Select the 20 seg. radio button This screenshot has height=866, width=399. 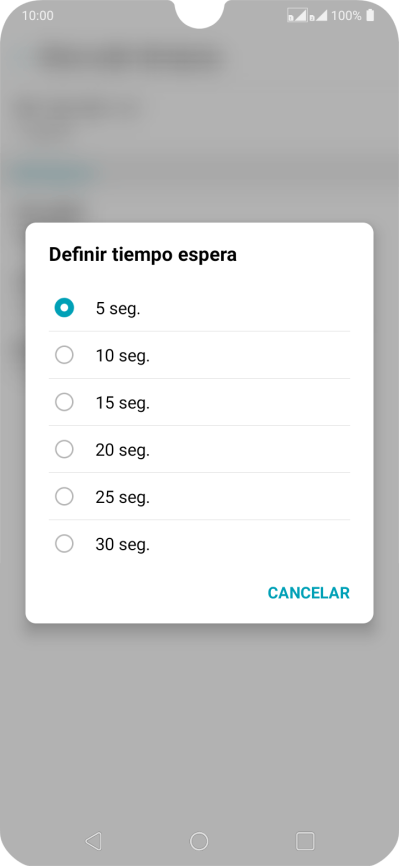point(64,449)
